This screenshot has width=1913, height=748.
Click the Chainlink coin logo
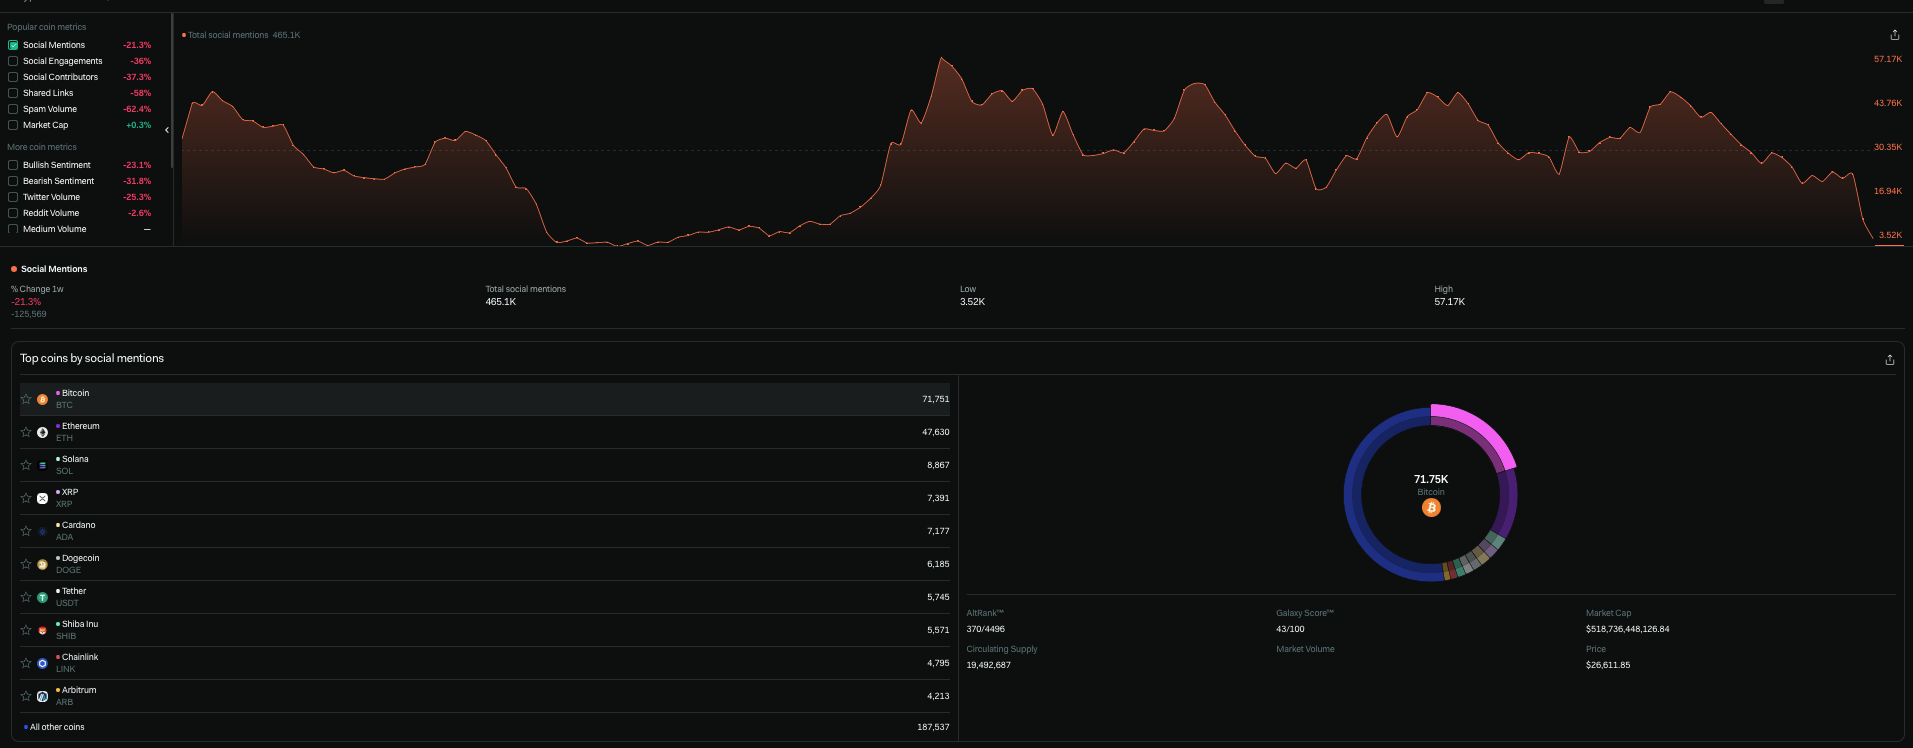coord(42,663)
